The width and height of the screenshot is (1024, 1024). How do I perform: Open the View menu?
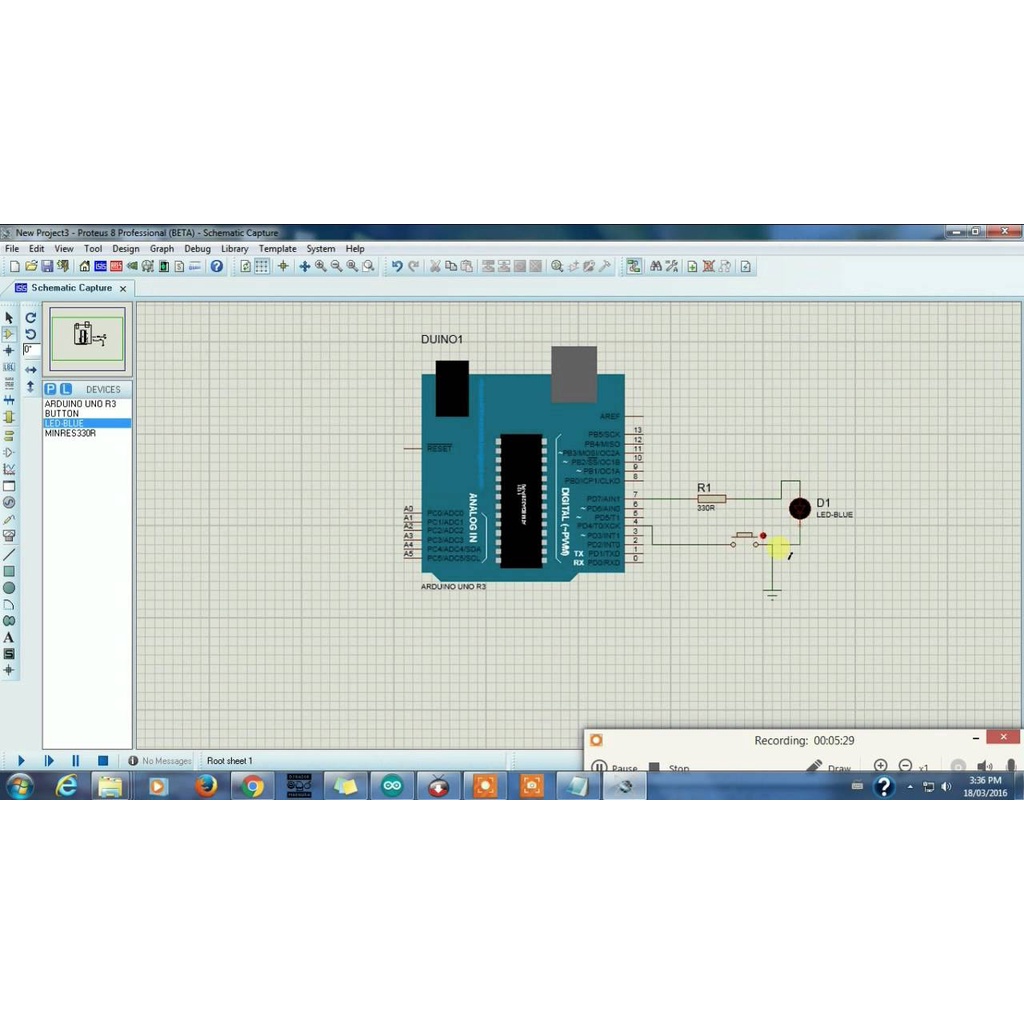[64, 249]
